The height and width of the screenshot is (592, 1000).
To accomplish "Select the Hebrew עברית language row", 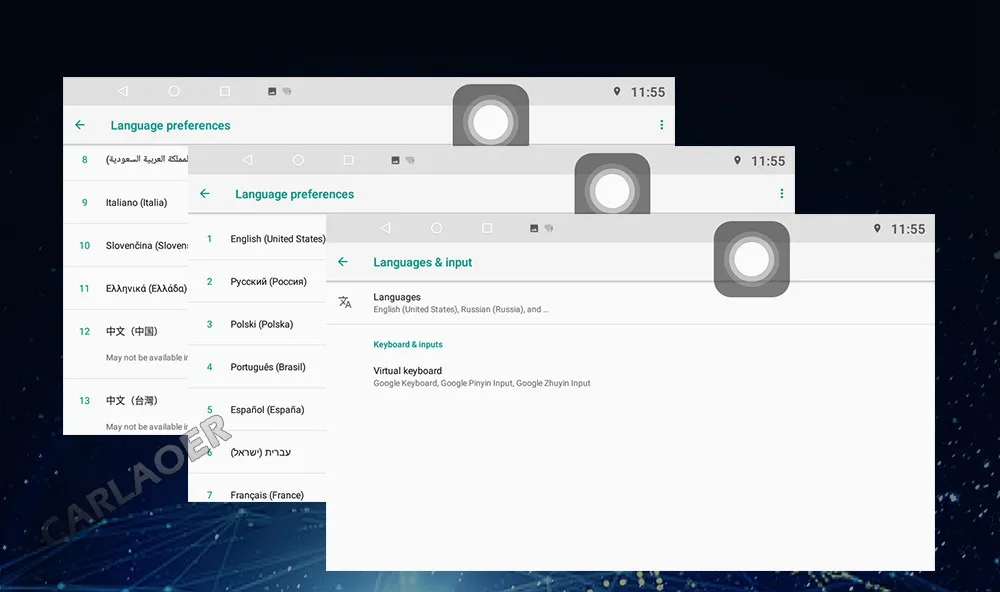I will 257,452.
